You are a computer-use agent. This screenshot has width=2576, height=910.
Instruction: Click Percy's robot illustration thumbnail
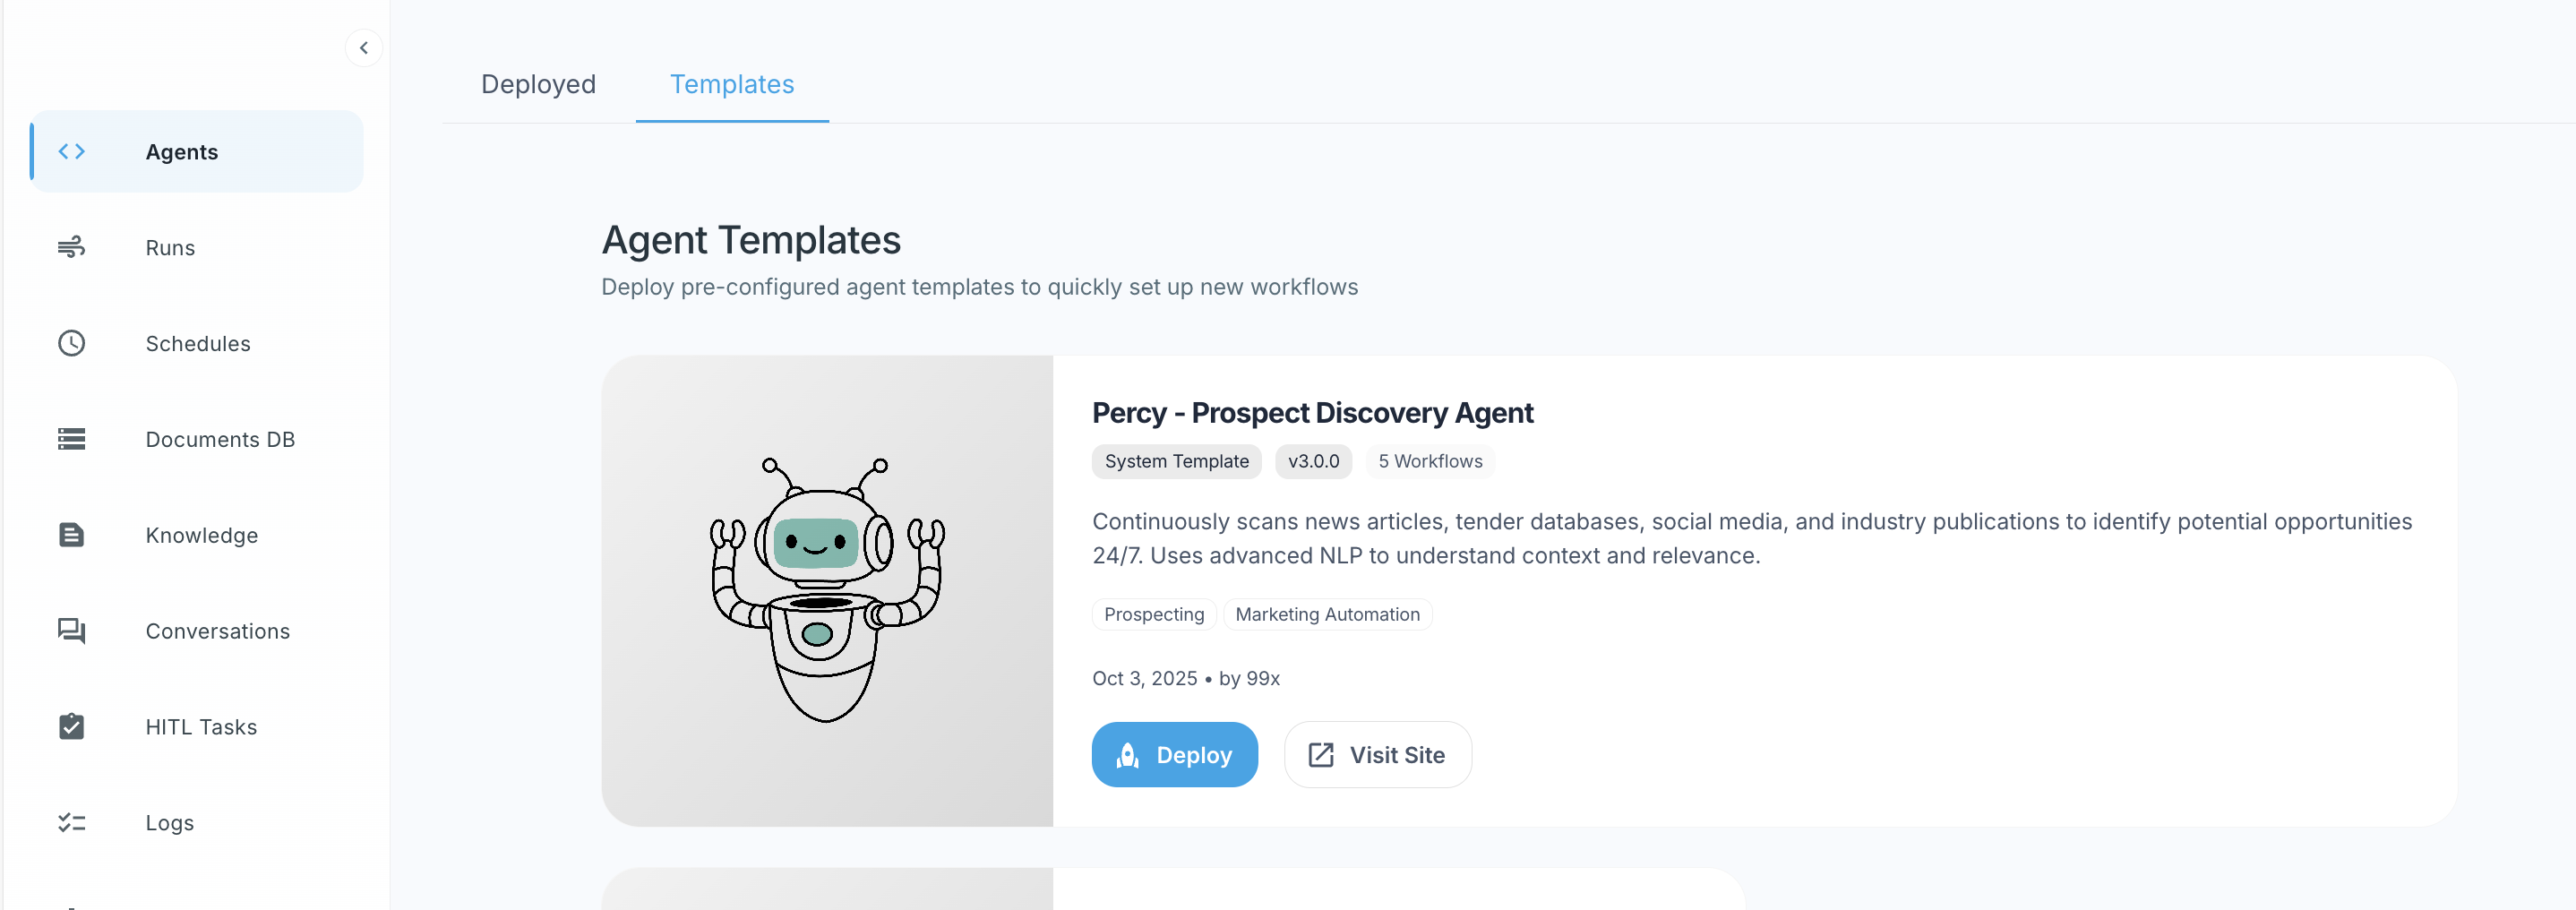826,590
